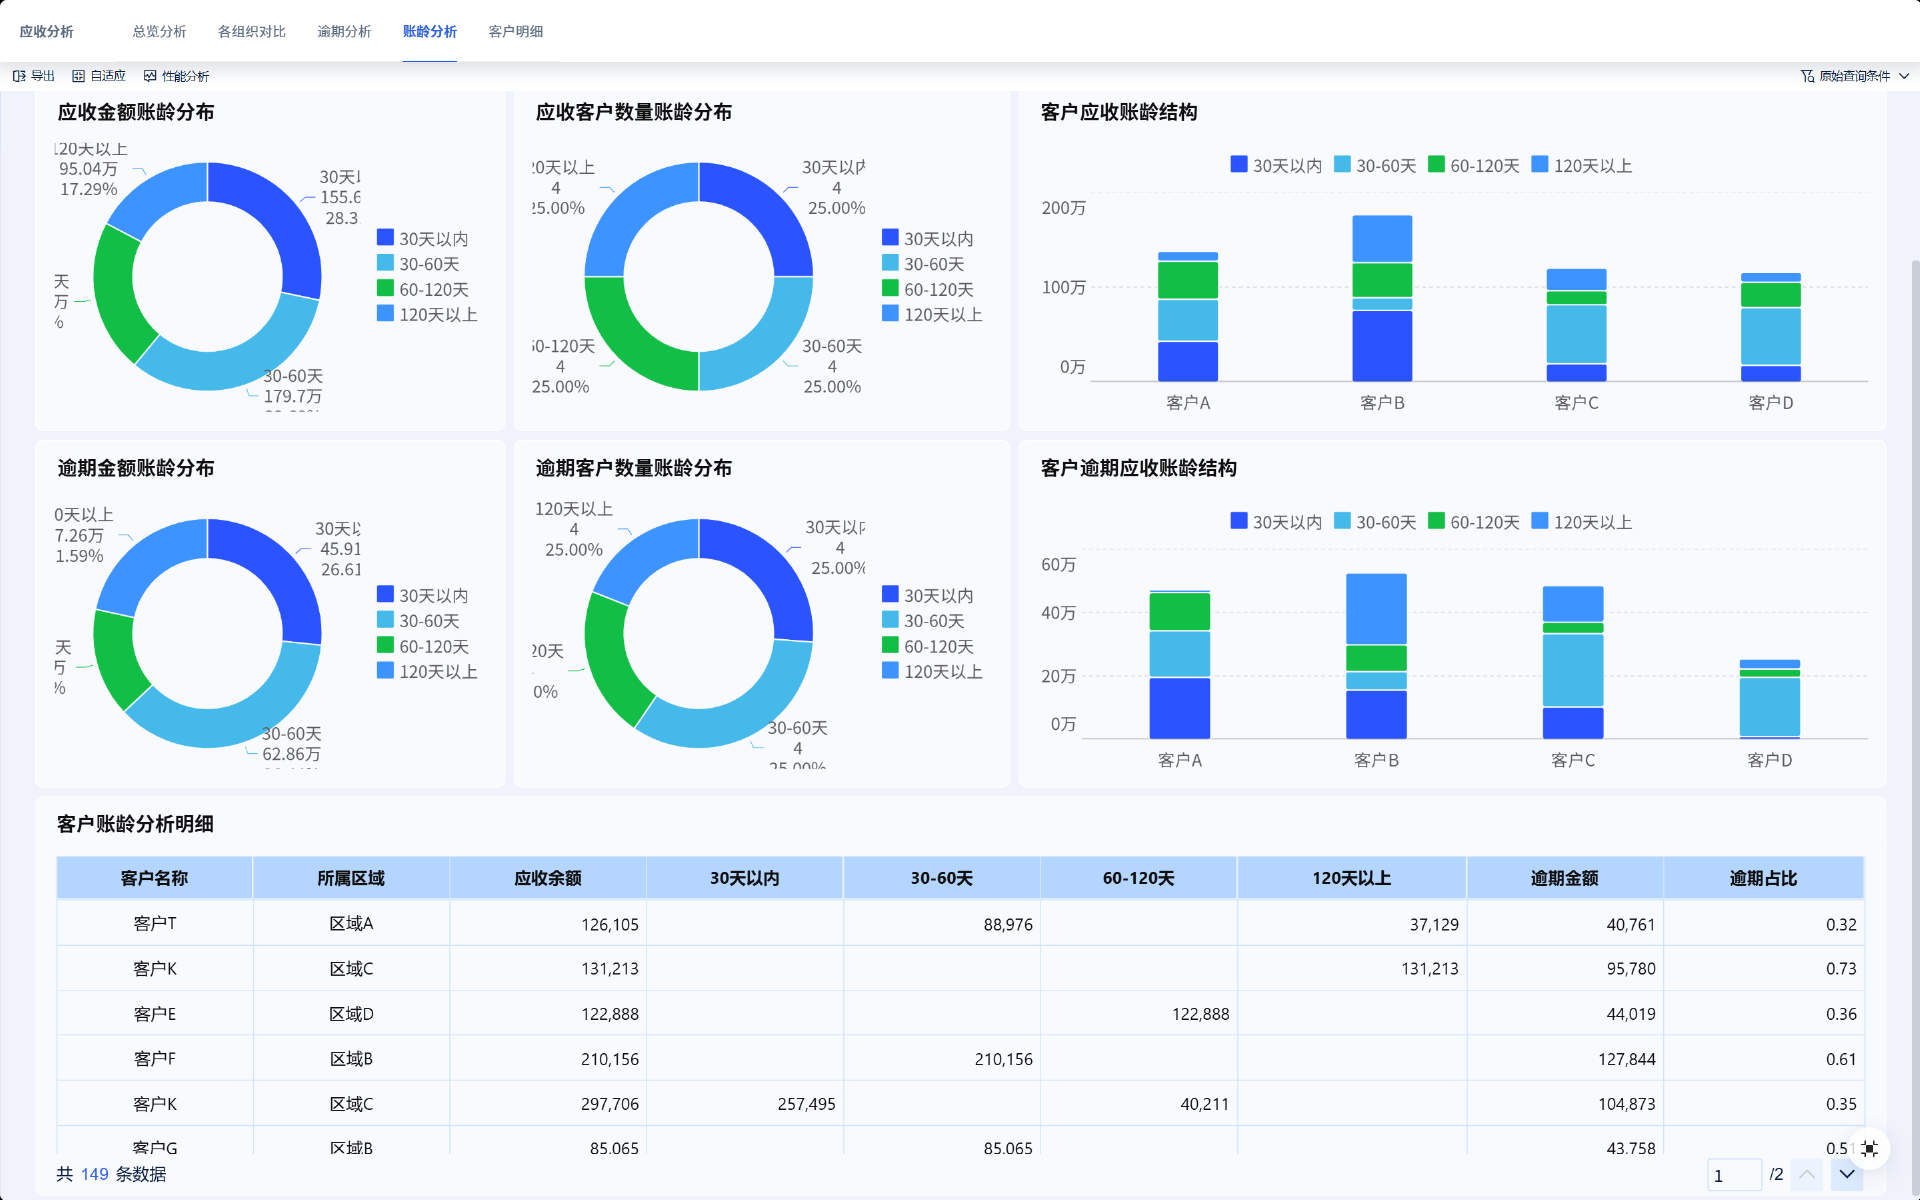Click the 自适应 fit-to-screen icon

point(78,76)
